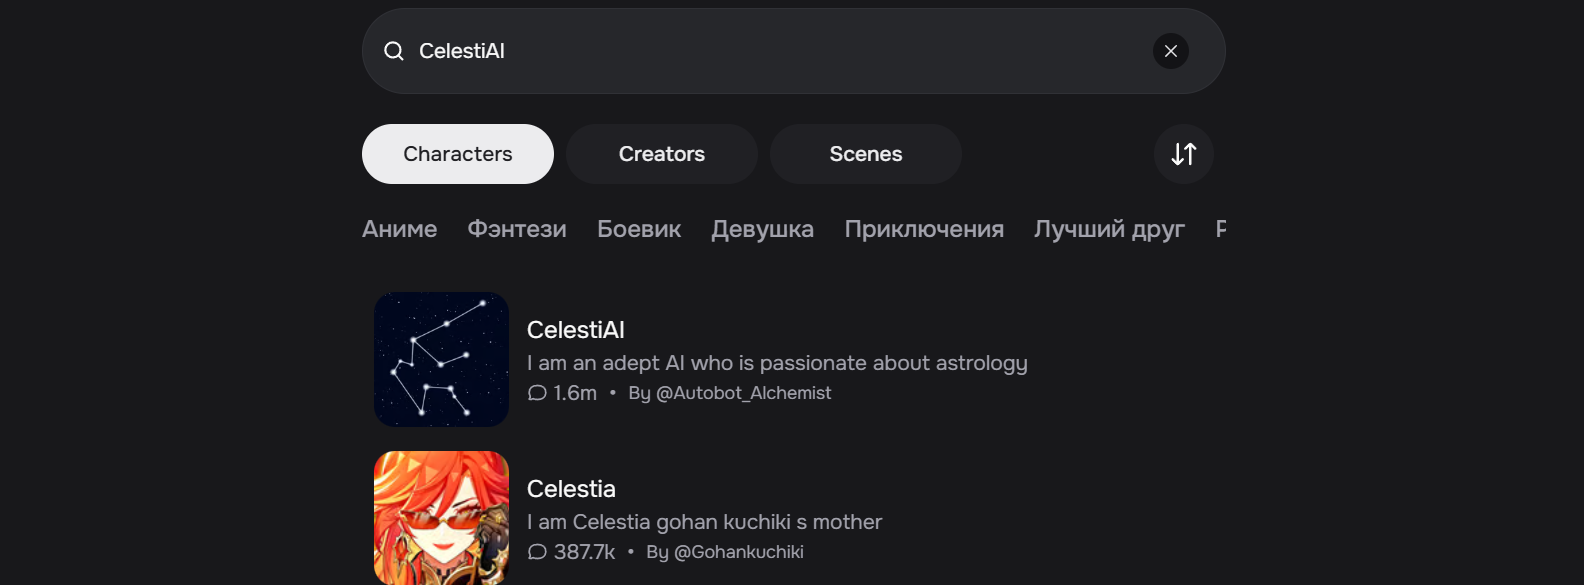Image resolution: width=1584 pixels, height=585 pixels.
Task: Switch to the Scenes tab
Action: click(866, 154)
